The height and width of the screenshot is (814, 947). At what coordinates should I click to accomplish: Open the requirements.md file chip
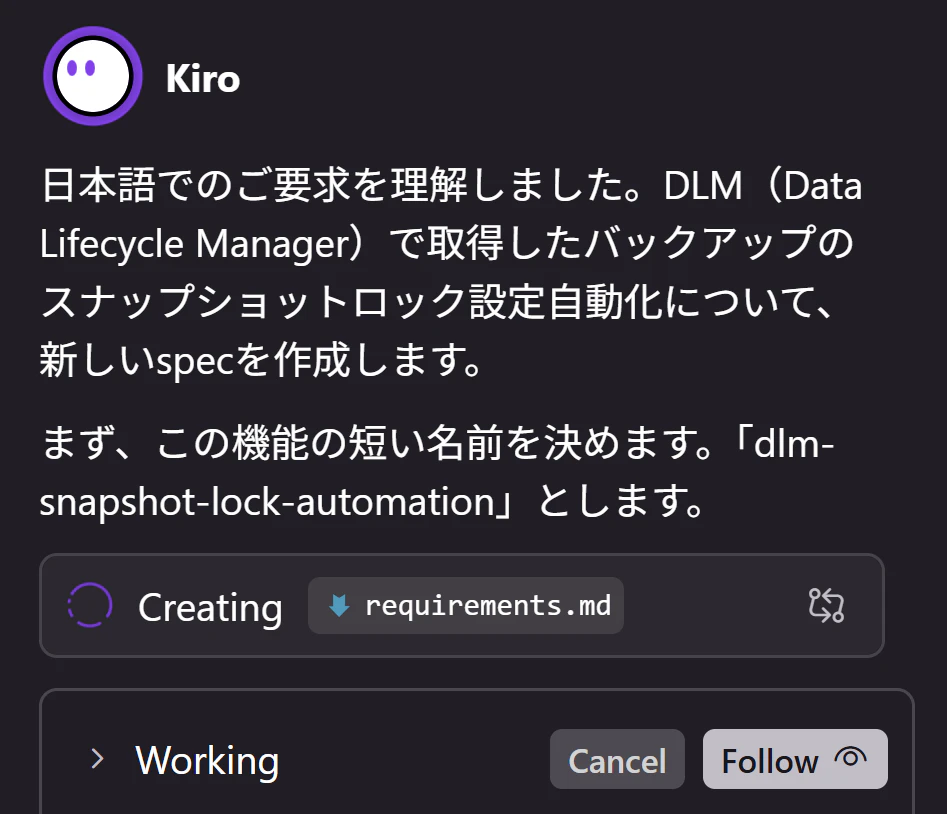[x=466, y=605]
